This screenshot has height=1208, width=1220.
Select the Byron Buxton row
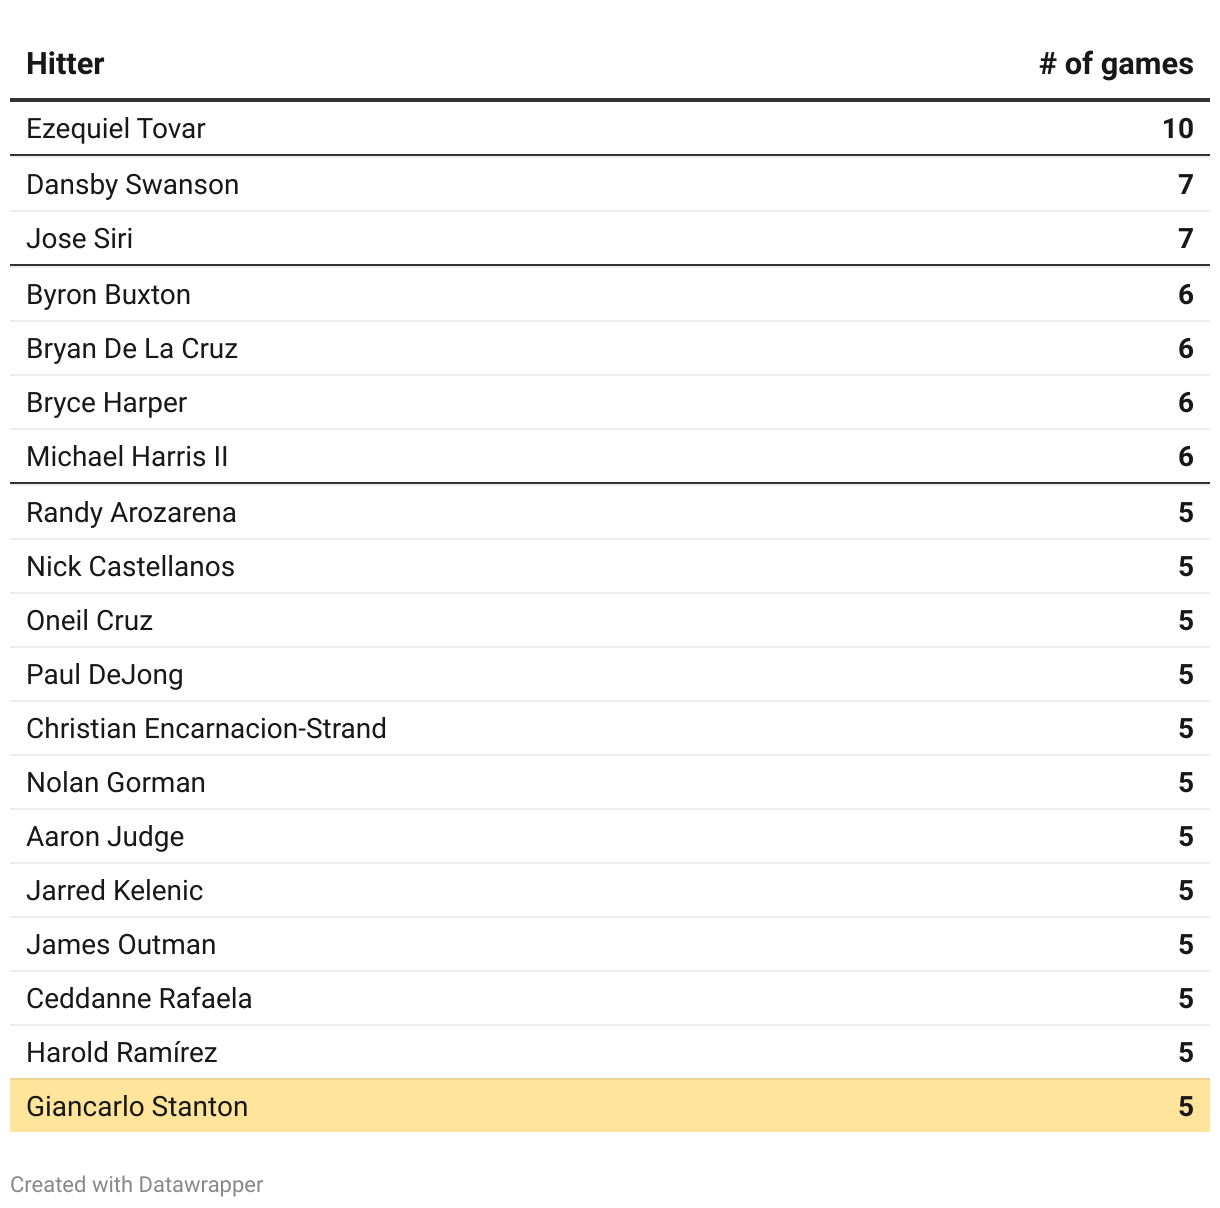(x=610, y=294)
